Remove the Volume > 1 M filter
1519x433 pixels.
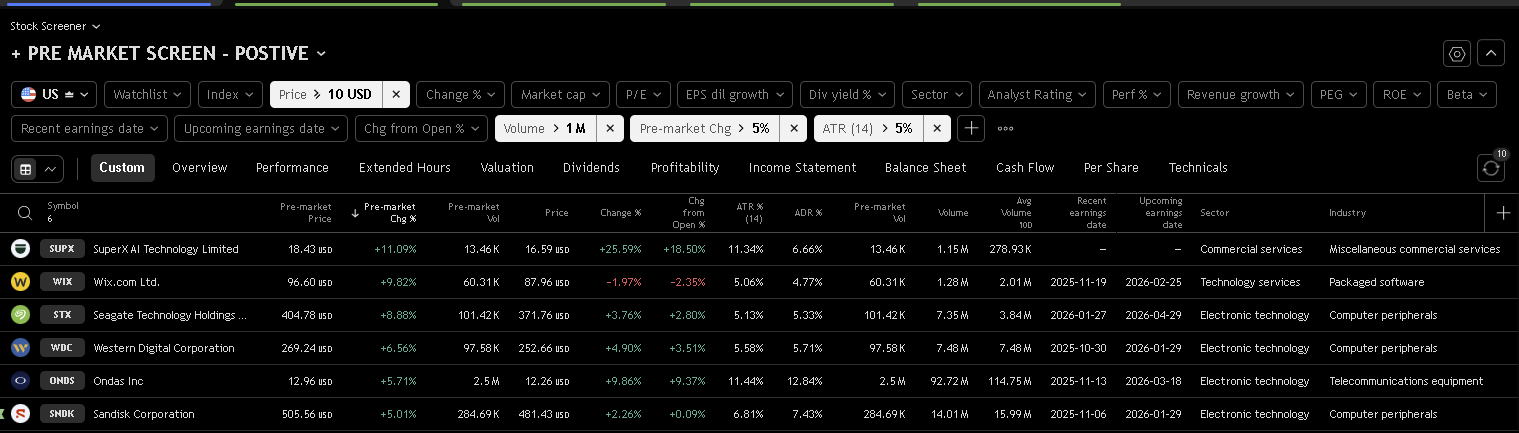click(611, 128)
